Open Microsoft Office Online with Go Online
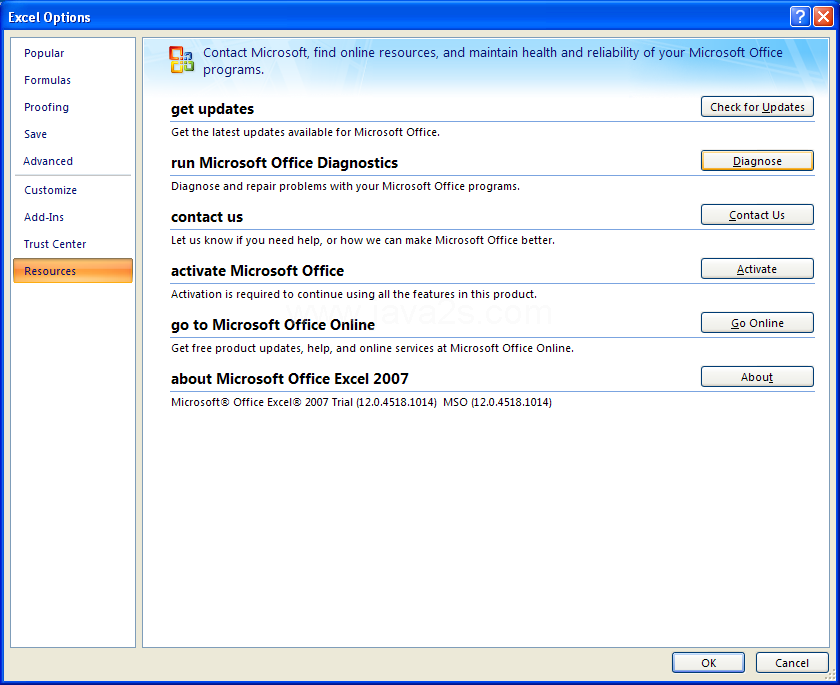 click(x=757, y=323)
